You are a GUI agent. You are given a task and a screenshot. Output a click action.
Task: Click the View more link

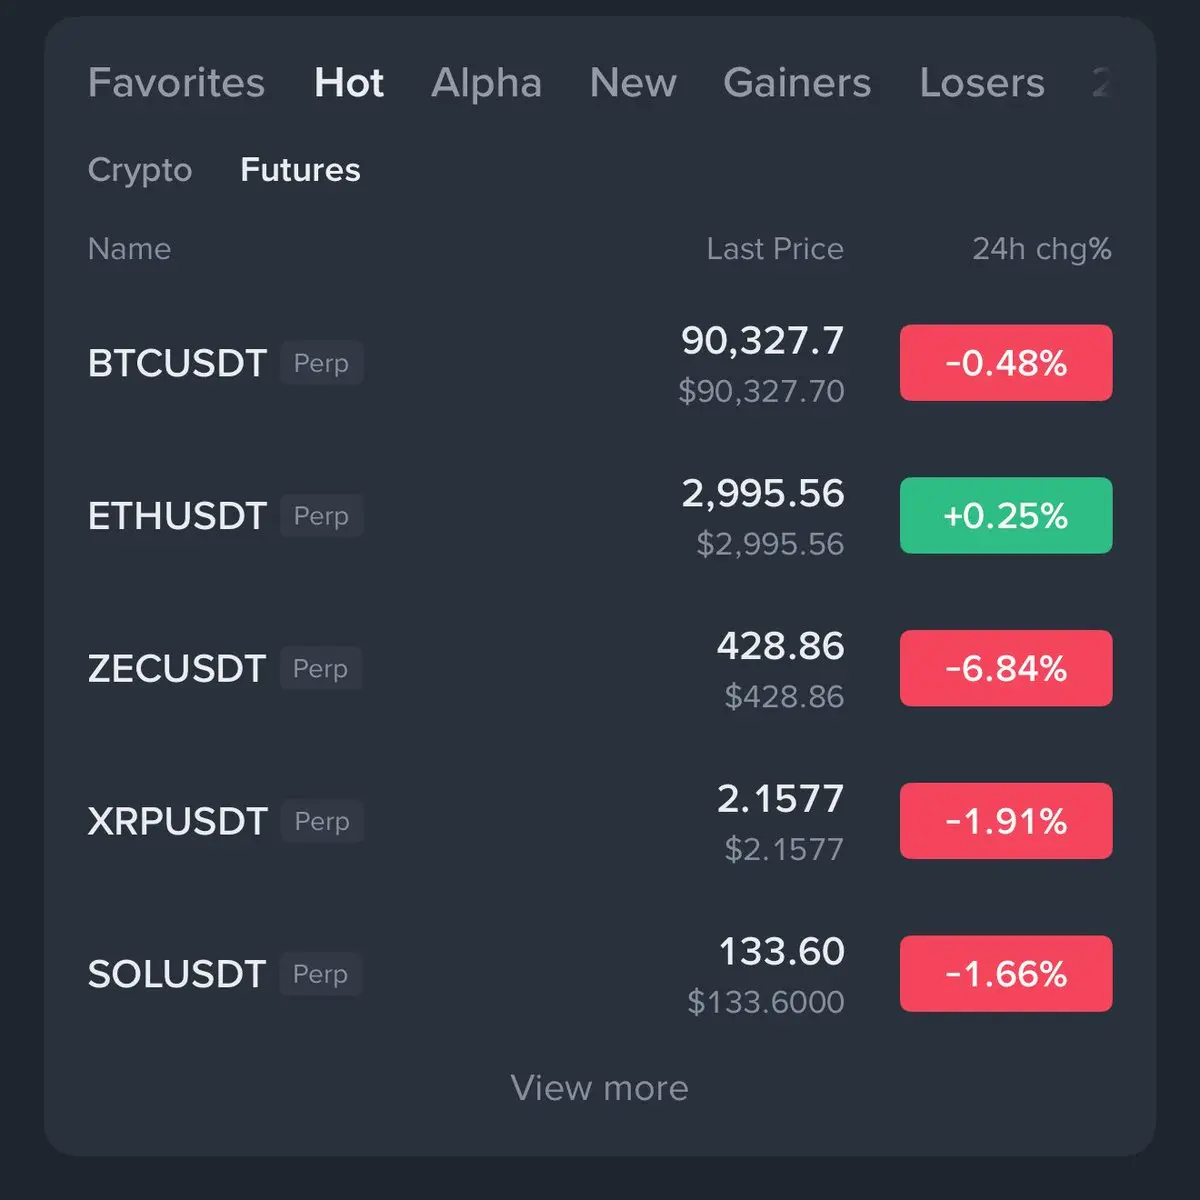tap(599, 1088)
